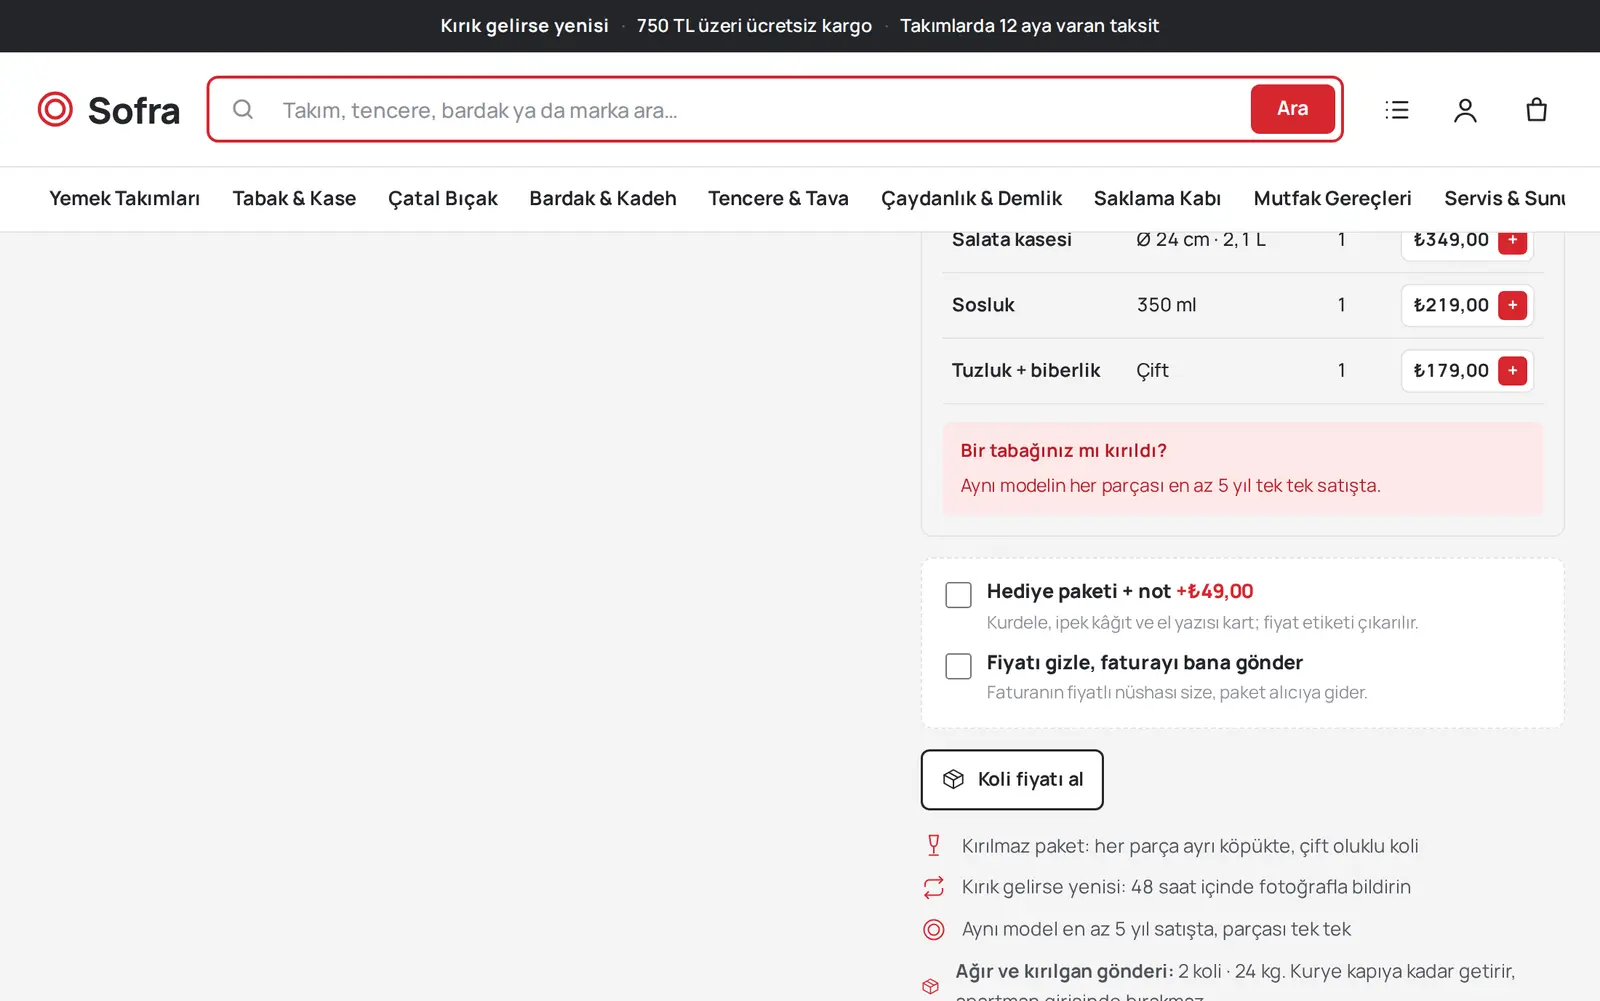Image resolution: width=1600 pixels, height=1001 pixels.
Task: Click 'Takımlarda 12 aya varan taksit' banner text
Action: pyautogui.click(x=1029, y=26)
